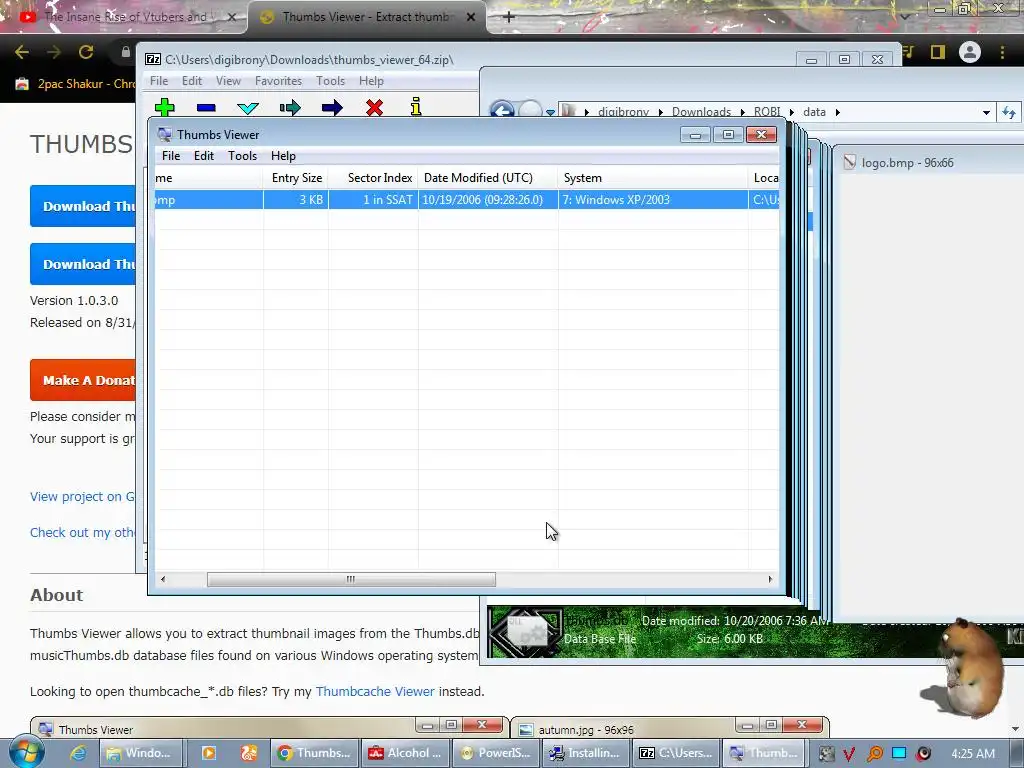
Task: Click the orange UC Browser taskbar icon
Action: [249, 753]
